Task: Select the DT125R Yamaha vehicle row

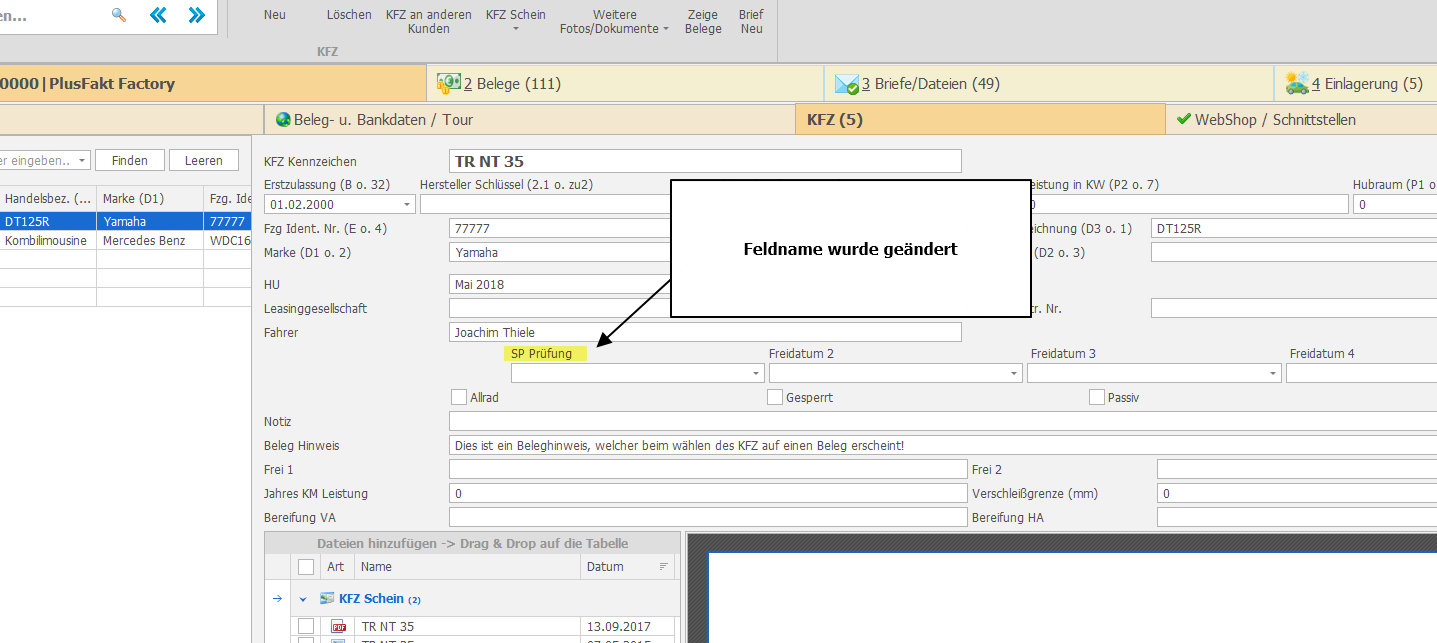Action: coord(125,222)
